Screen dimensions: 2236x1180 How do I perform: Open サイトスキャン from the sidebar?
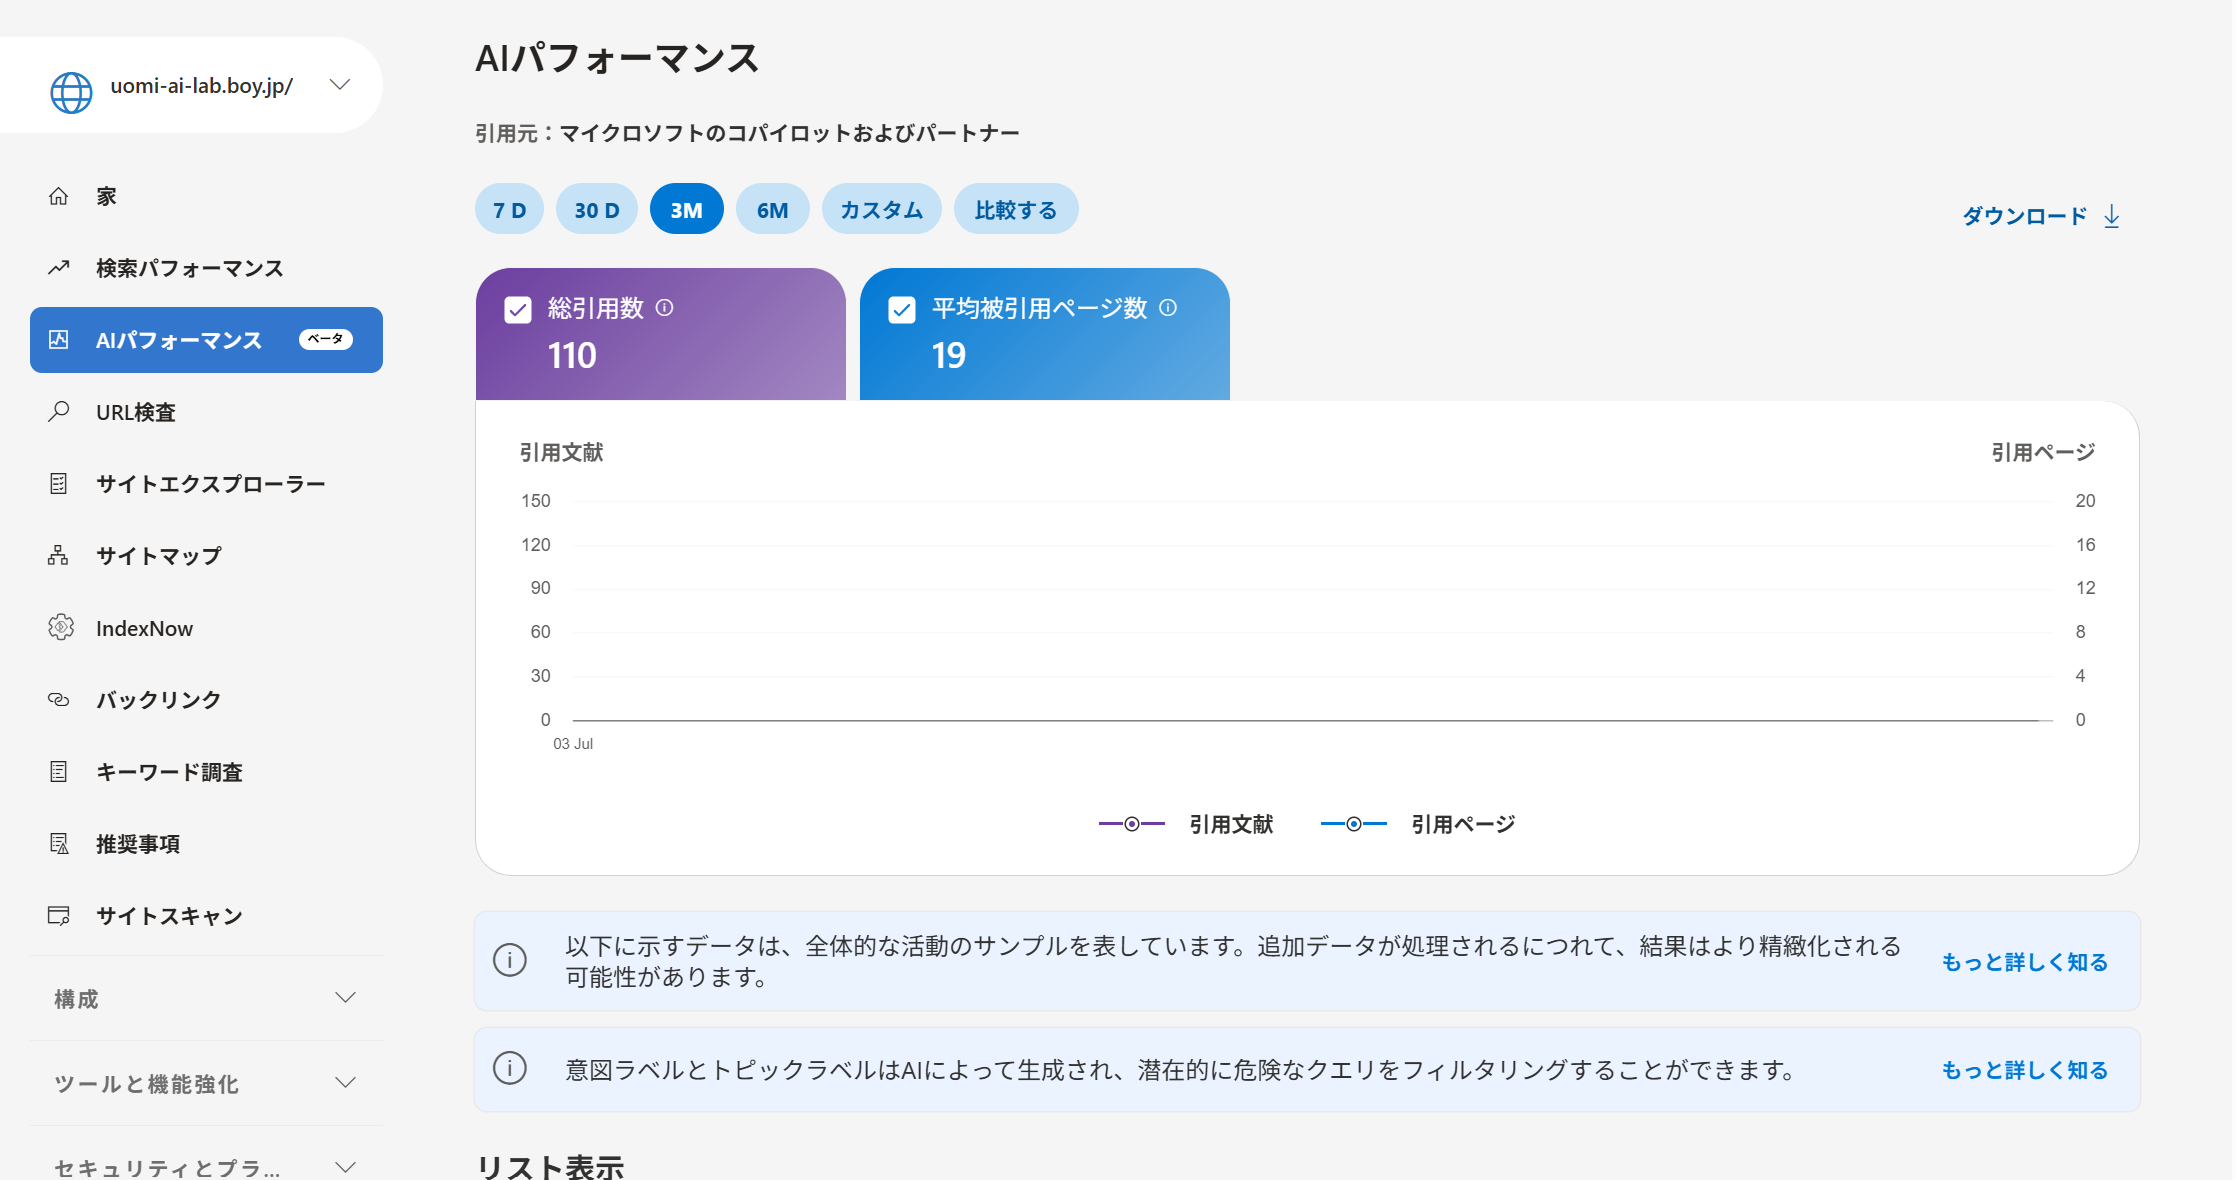pos(206,916)
